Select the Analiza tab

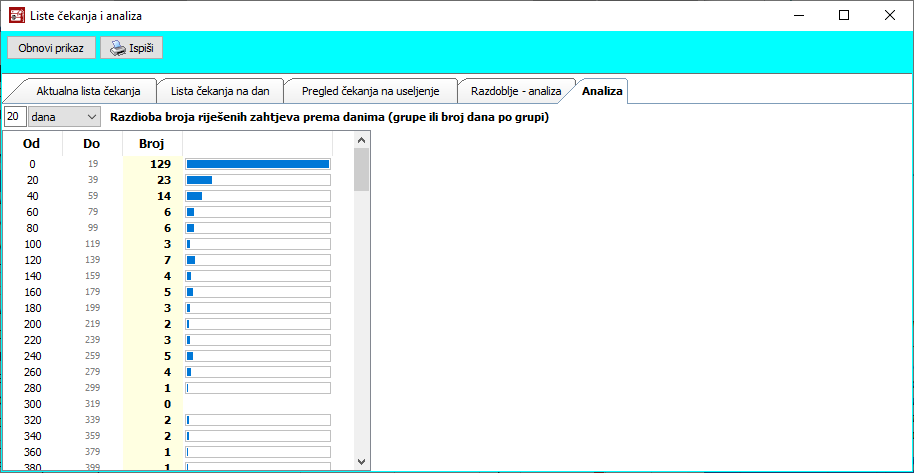pyautogui.click(x=602, y=91)
